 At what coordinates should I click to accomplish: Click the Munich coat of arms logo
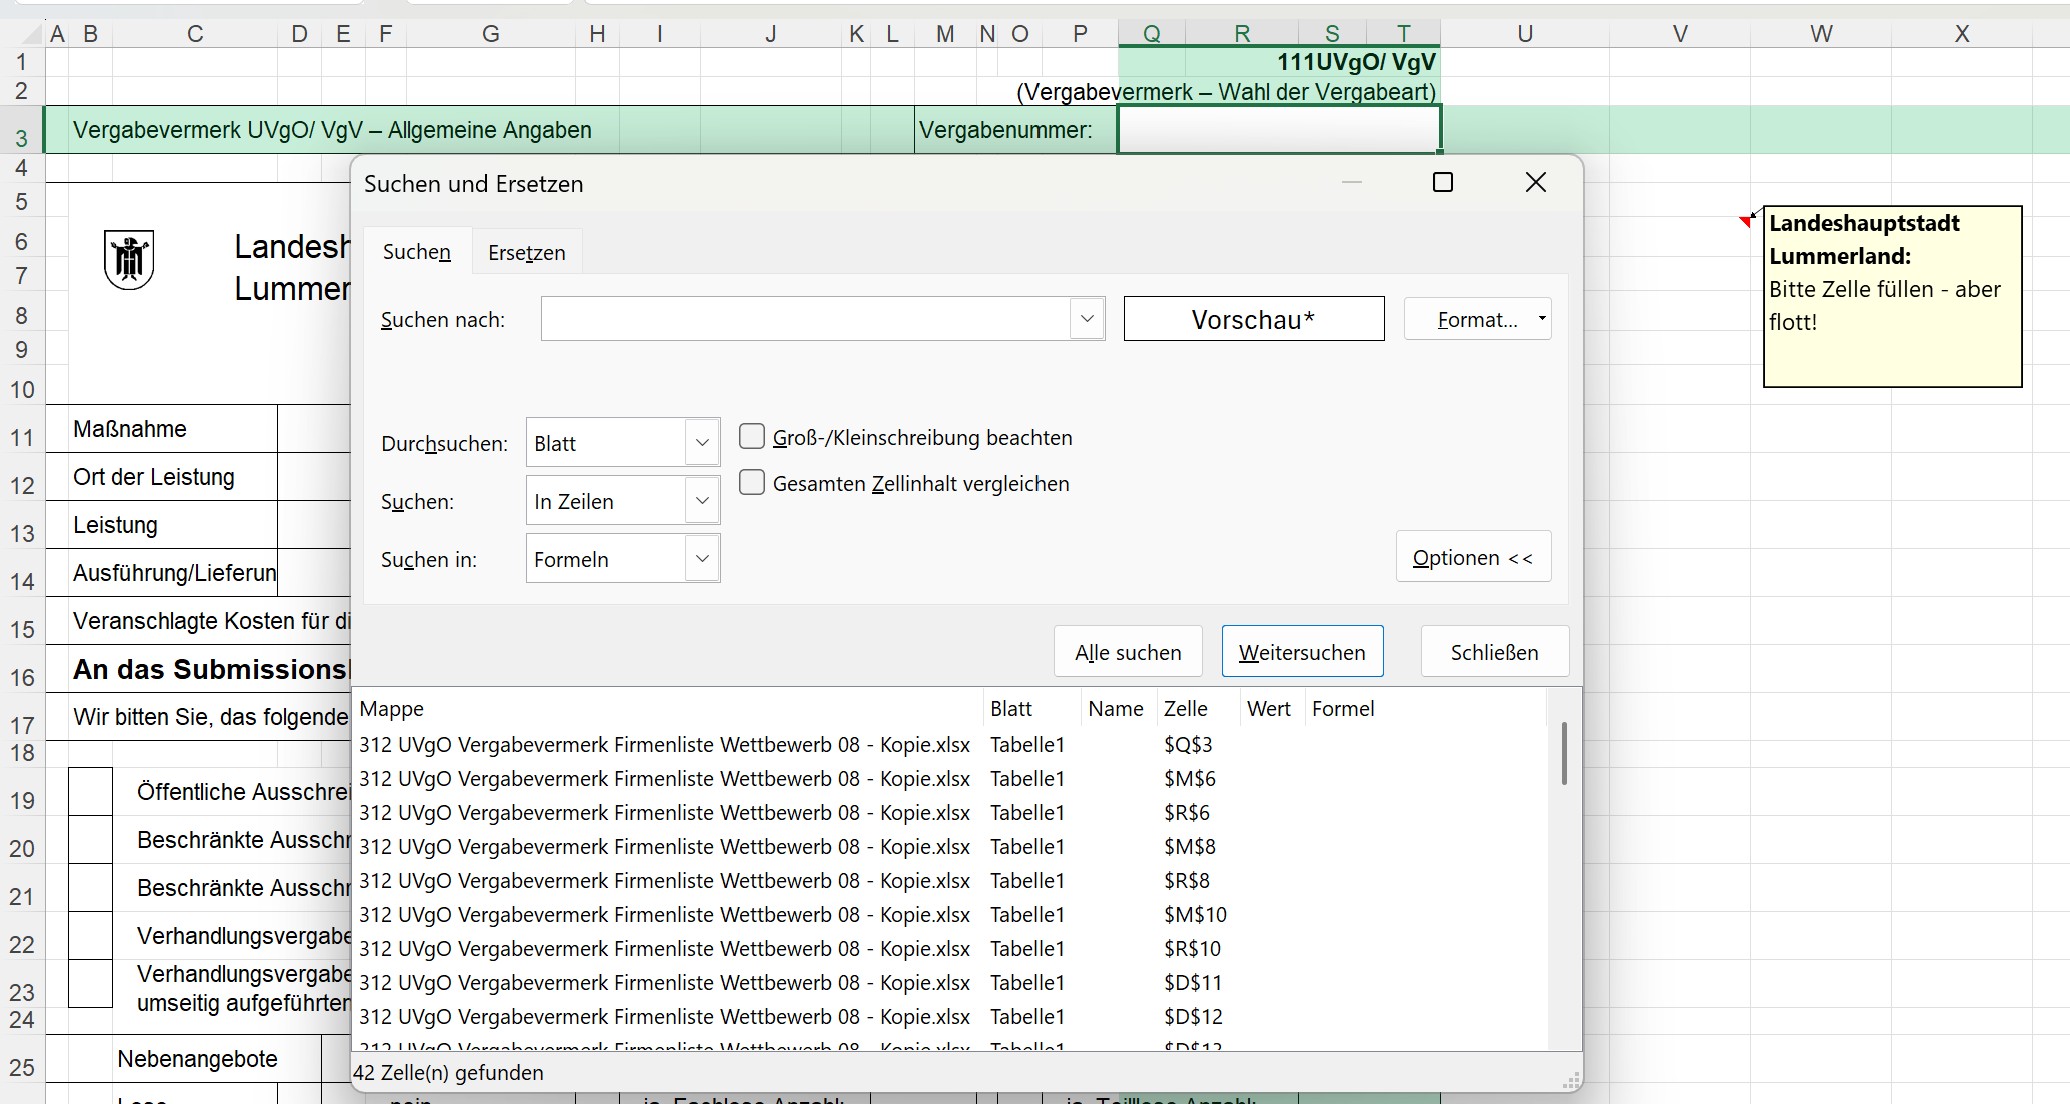129,260
